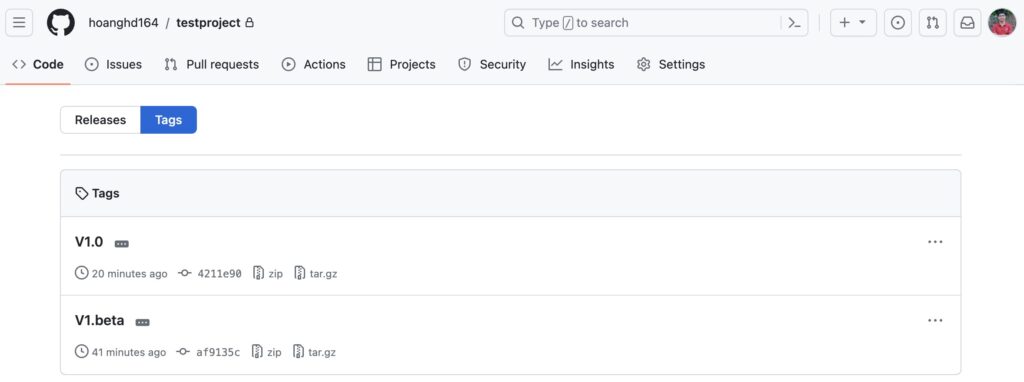The height and width of the screenshot is (382, 1024).
Task: Expand the V1.beta tag message ellipsis
Action: (x=142, y=322)
